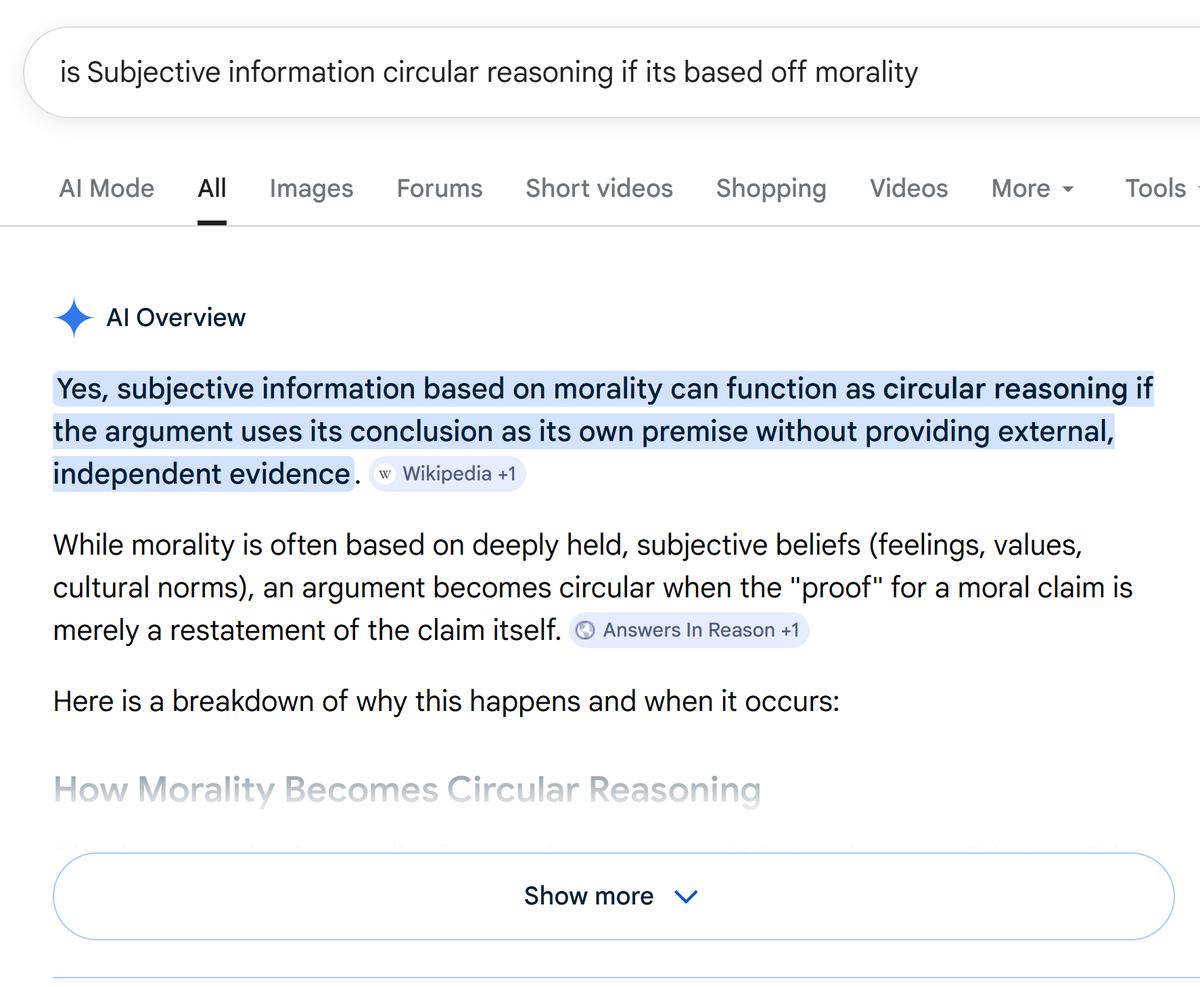Screen dimensions: 1200x987
Task: Go to the Forums tab
Action: pyautogui.click(x=439, y=189)
